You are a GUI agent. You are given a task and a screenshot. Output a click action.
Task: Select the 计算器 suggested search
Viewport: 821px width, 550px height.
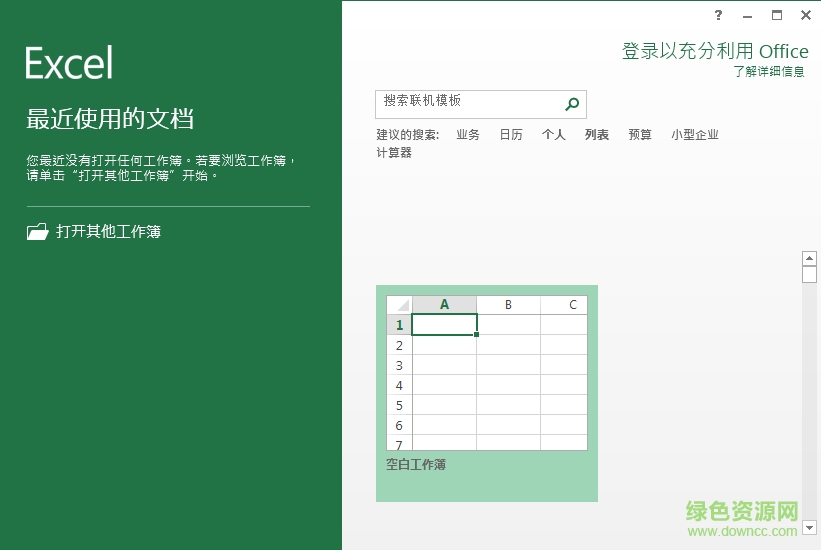pos(394,153)
